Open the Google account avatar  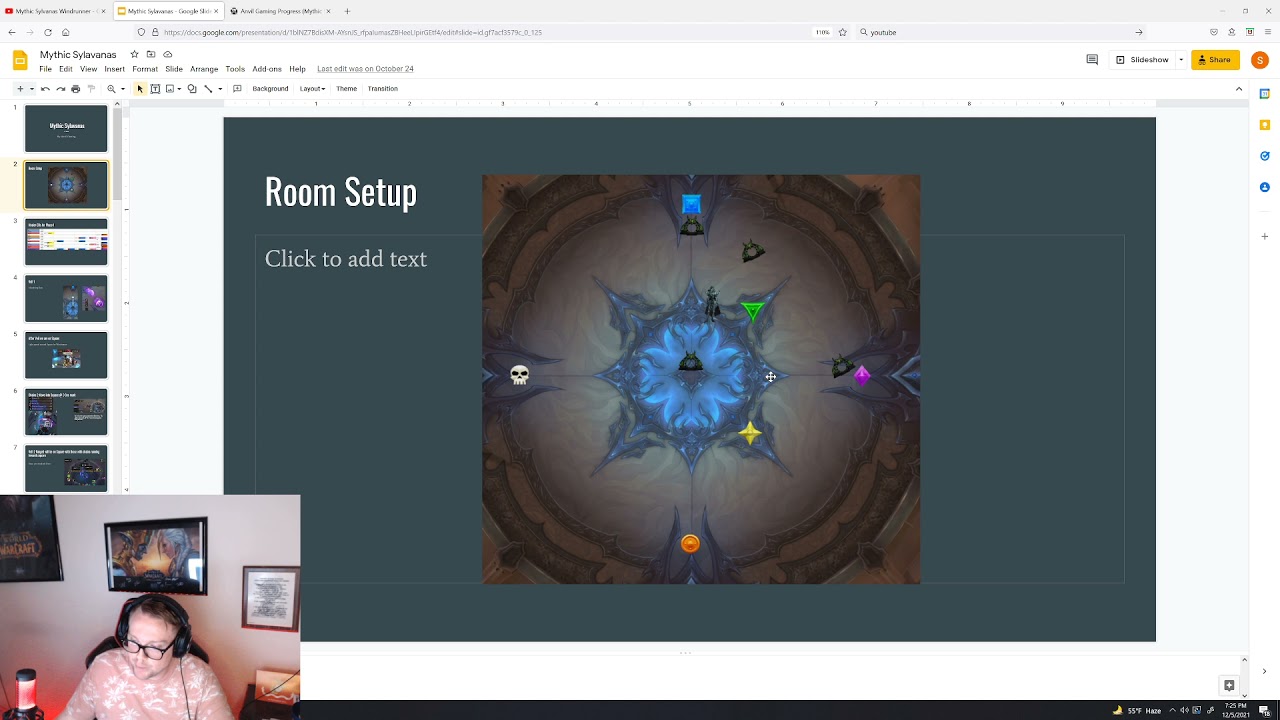coord(1260,60)
